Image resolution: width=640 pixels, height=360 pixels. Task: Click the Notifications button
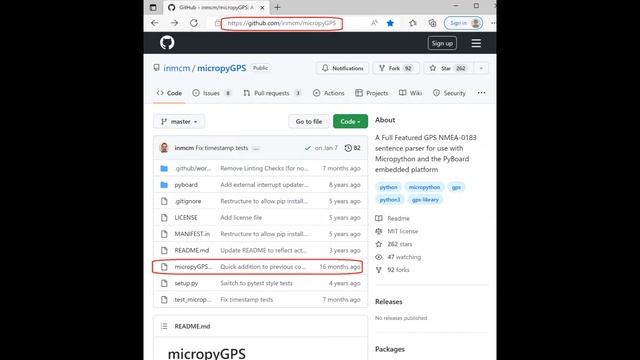click(x=342, y=68)
